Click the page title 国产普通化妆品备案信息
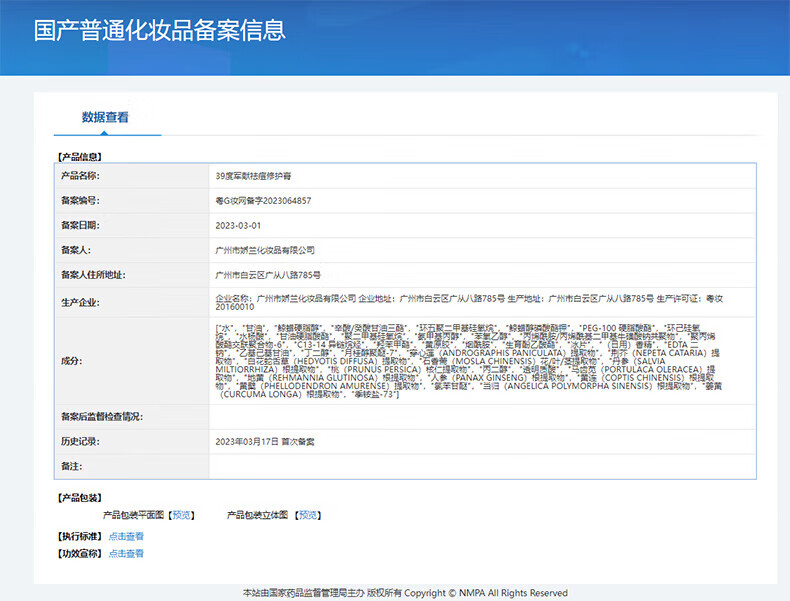Viewport: 790px width, 601px height. [x=160, y=30]
